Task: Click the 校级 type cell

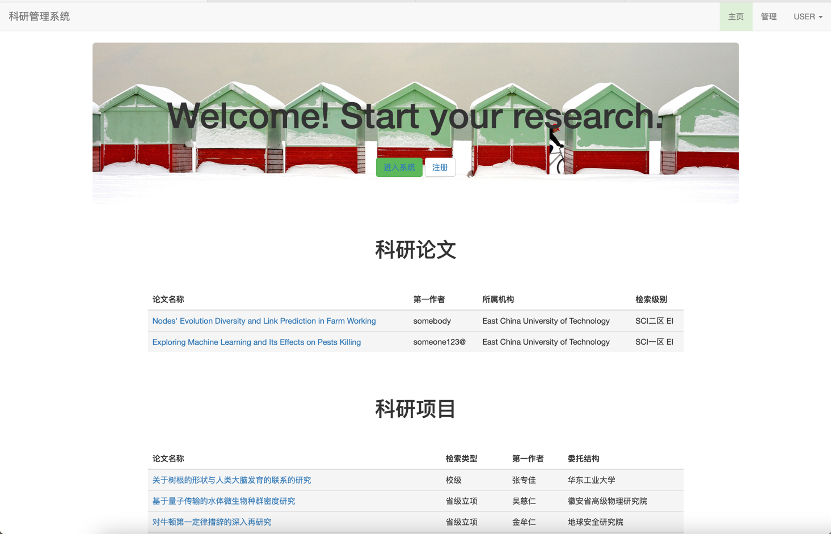Action: 453,480
